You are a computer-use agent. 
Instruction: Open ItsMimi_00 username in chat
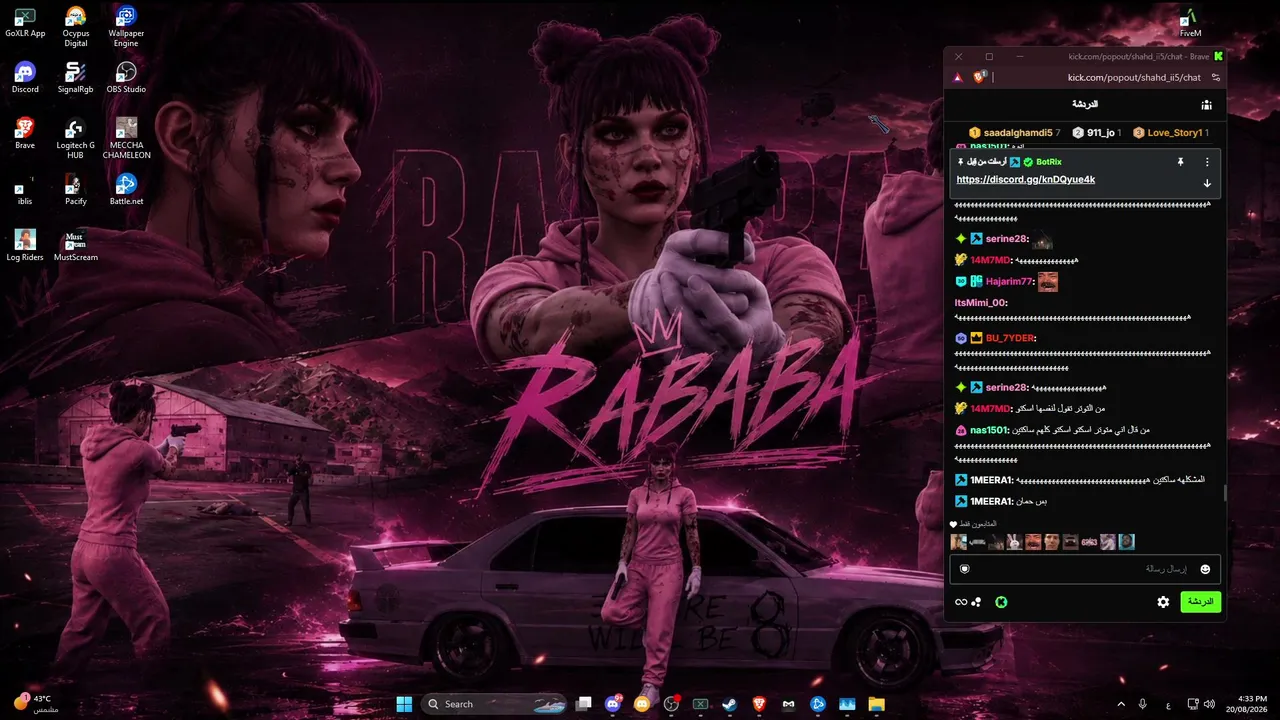click(981, 303)
